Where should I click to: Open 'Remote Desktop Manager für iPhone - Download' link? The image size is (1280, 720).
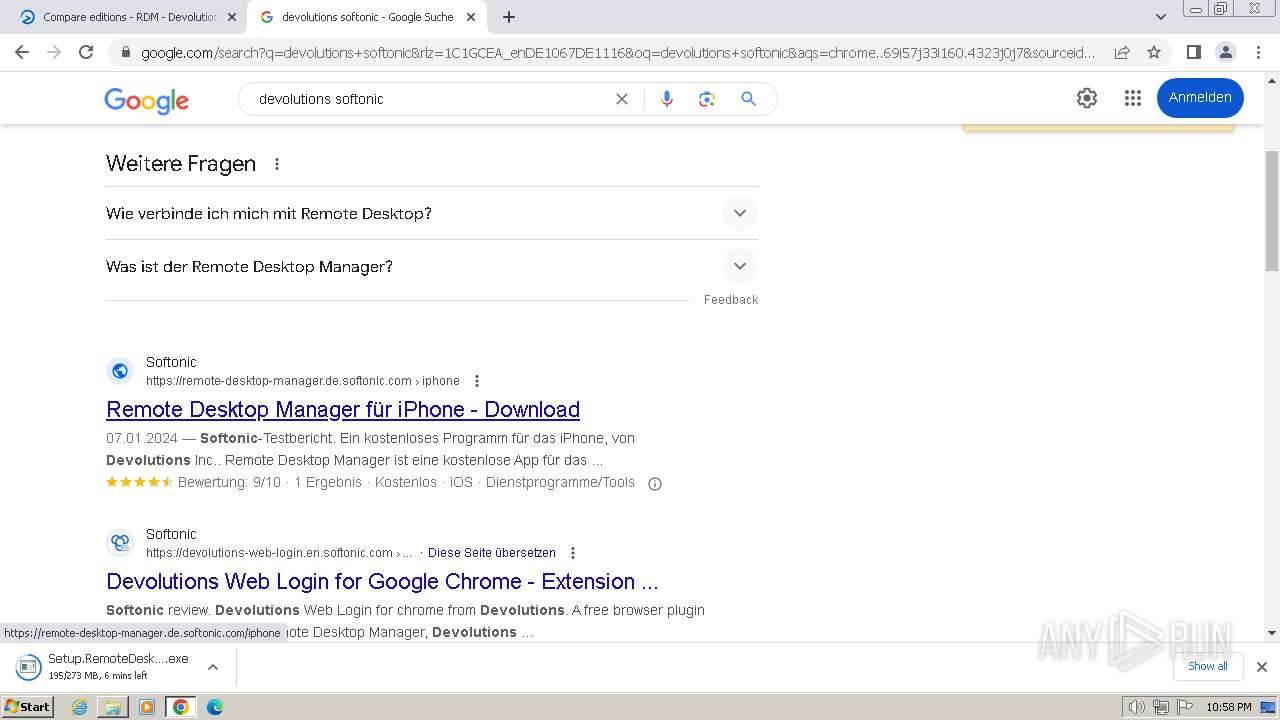343,410
